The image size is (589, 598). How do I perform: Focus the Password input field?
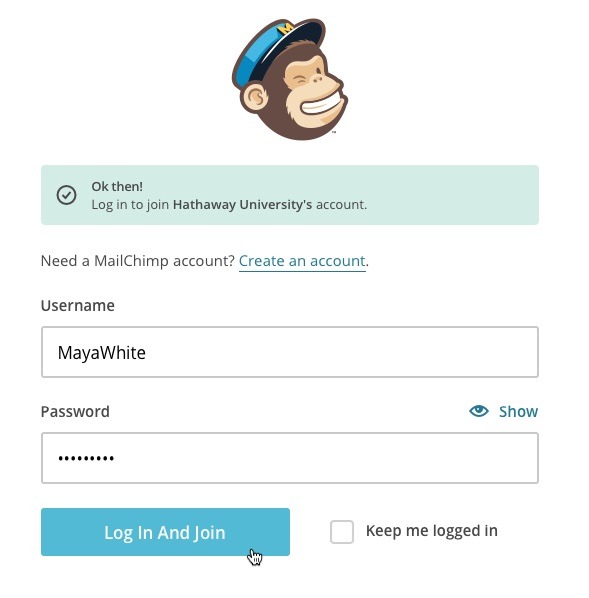[290, 458]
